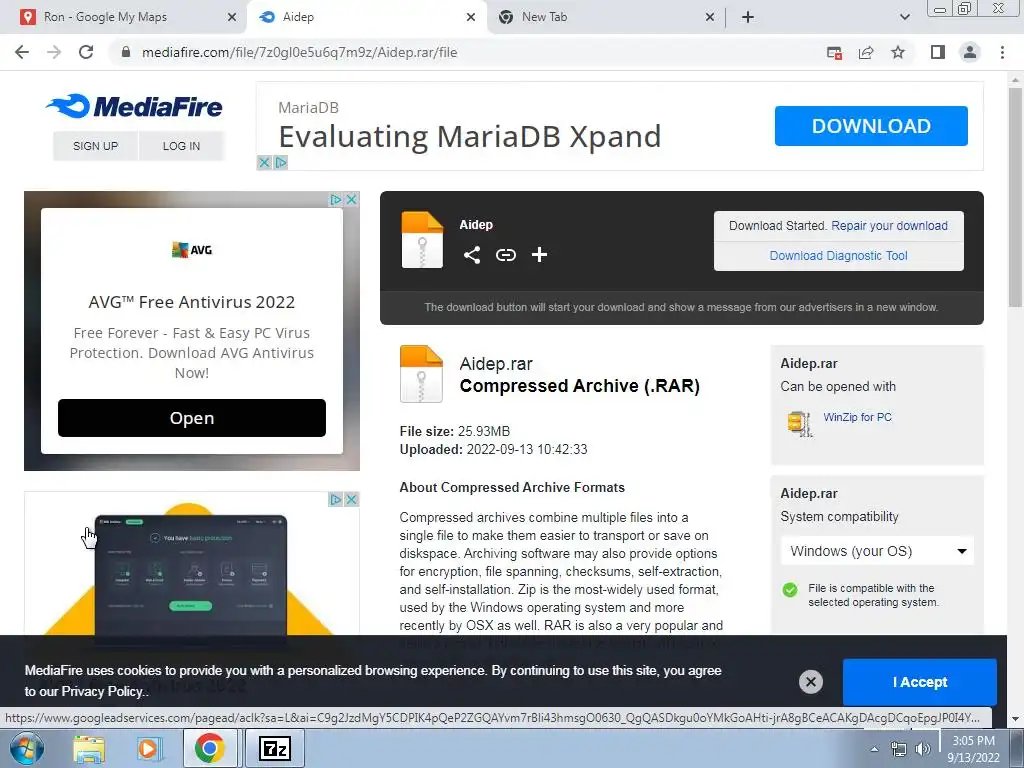Close the Ron - Google My Maps tab

click(x=232, y=17)
